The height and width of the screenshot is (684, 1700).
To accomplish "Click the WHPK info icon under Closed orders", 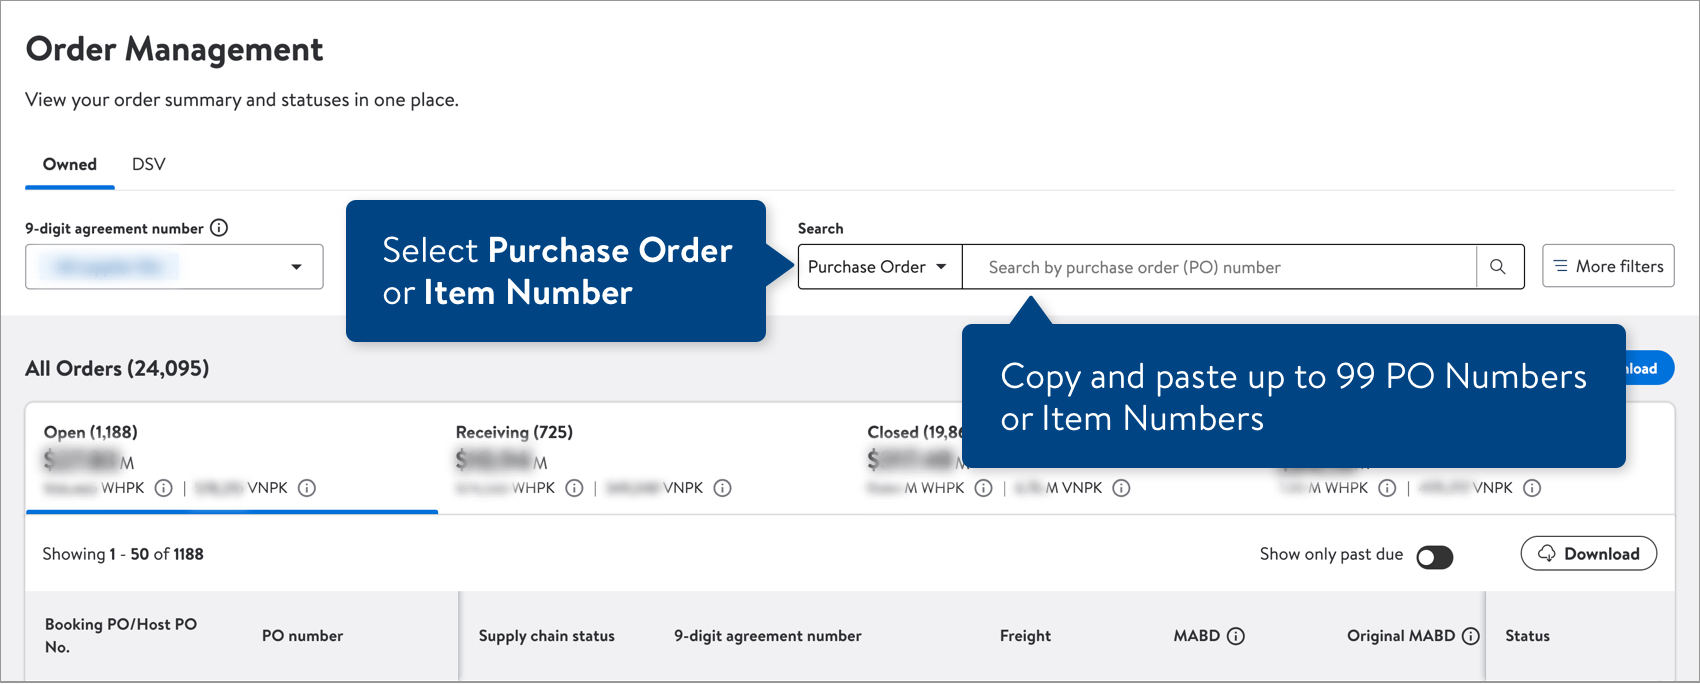I will [x=983, y=488].
